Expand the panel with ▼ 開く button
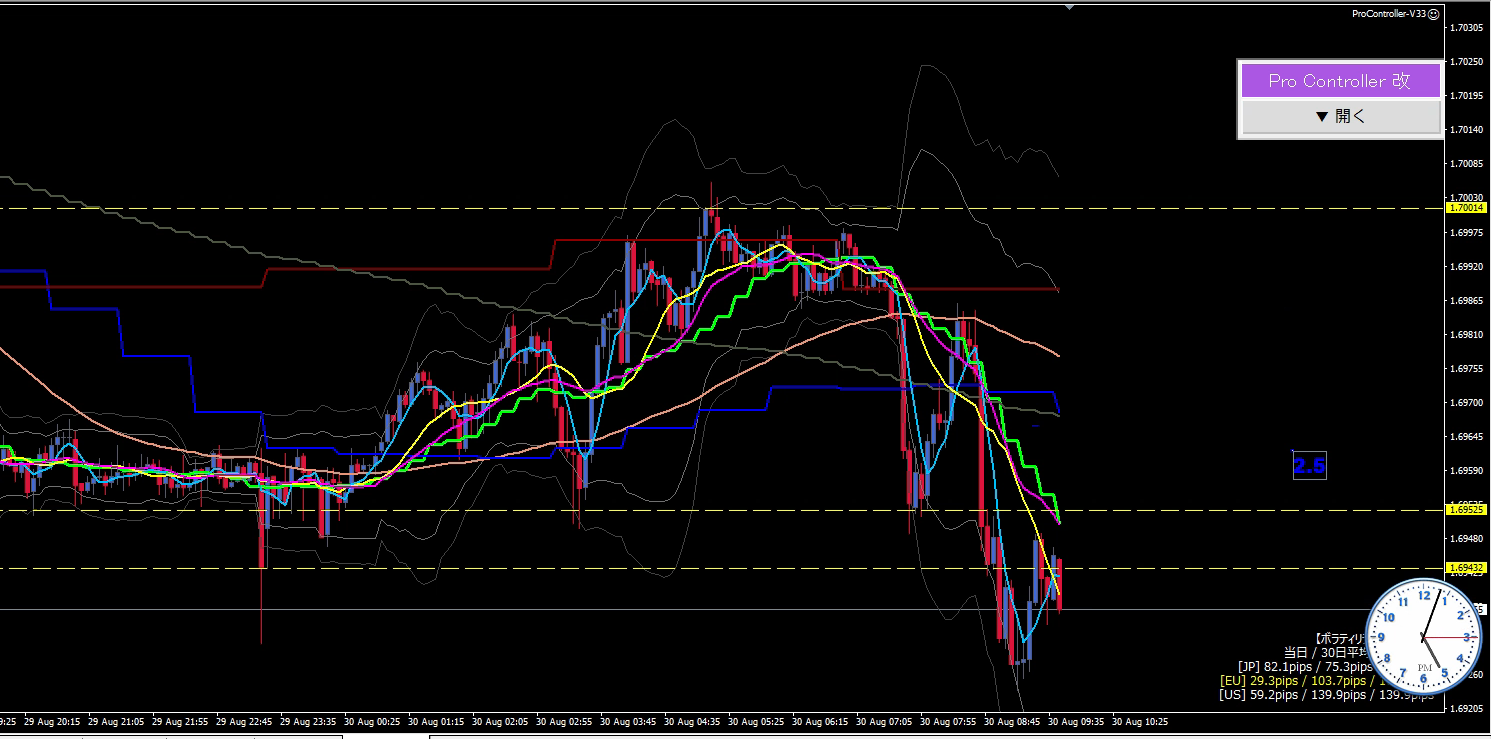 pos(1340,116)
